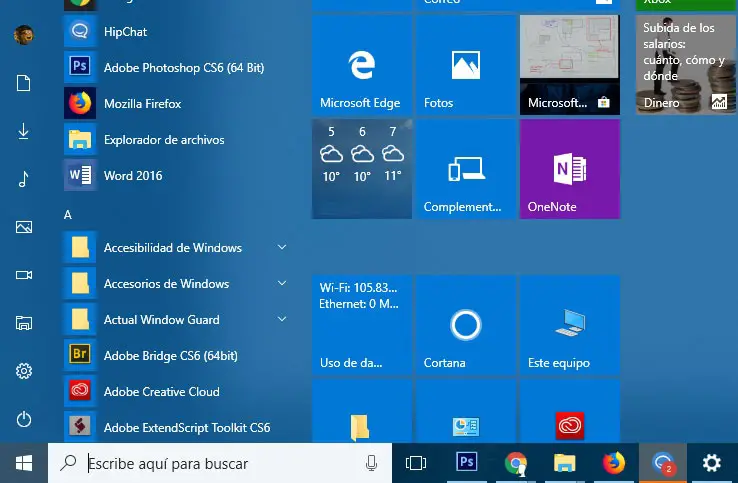738x483 pixels.
Task: Click the magnifier icon in search box
Action: click(x=68, y=463)
